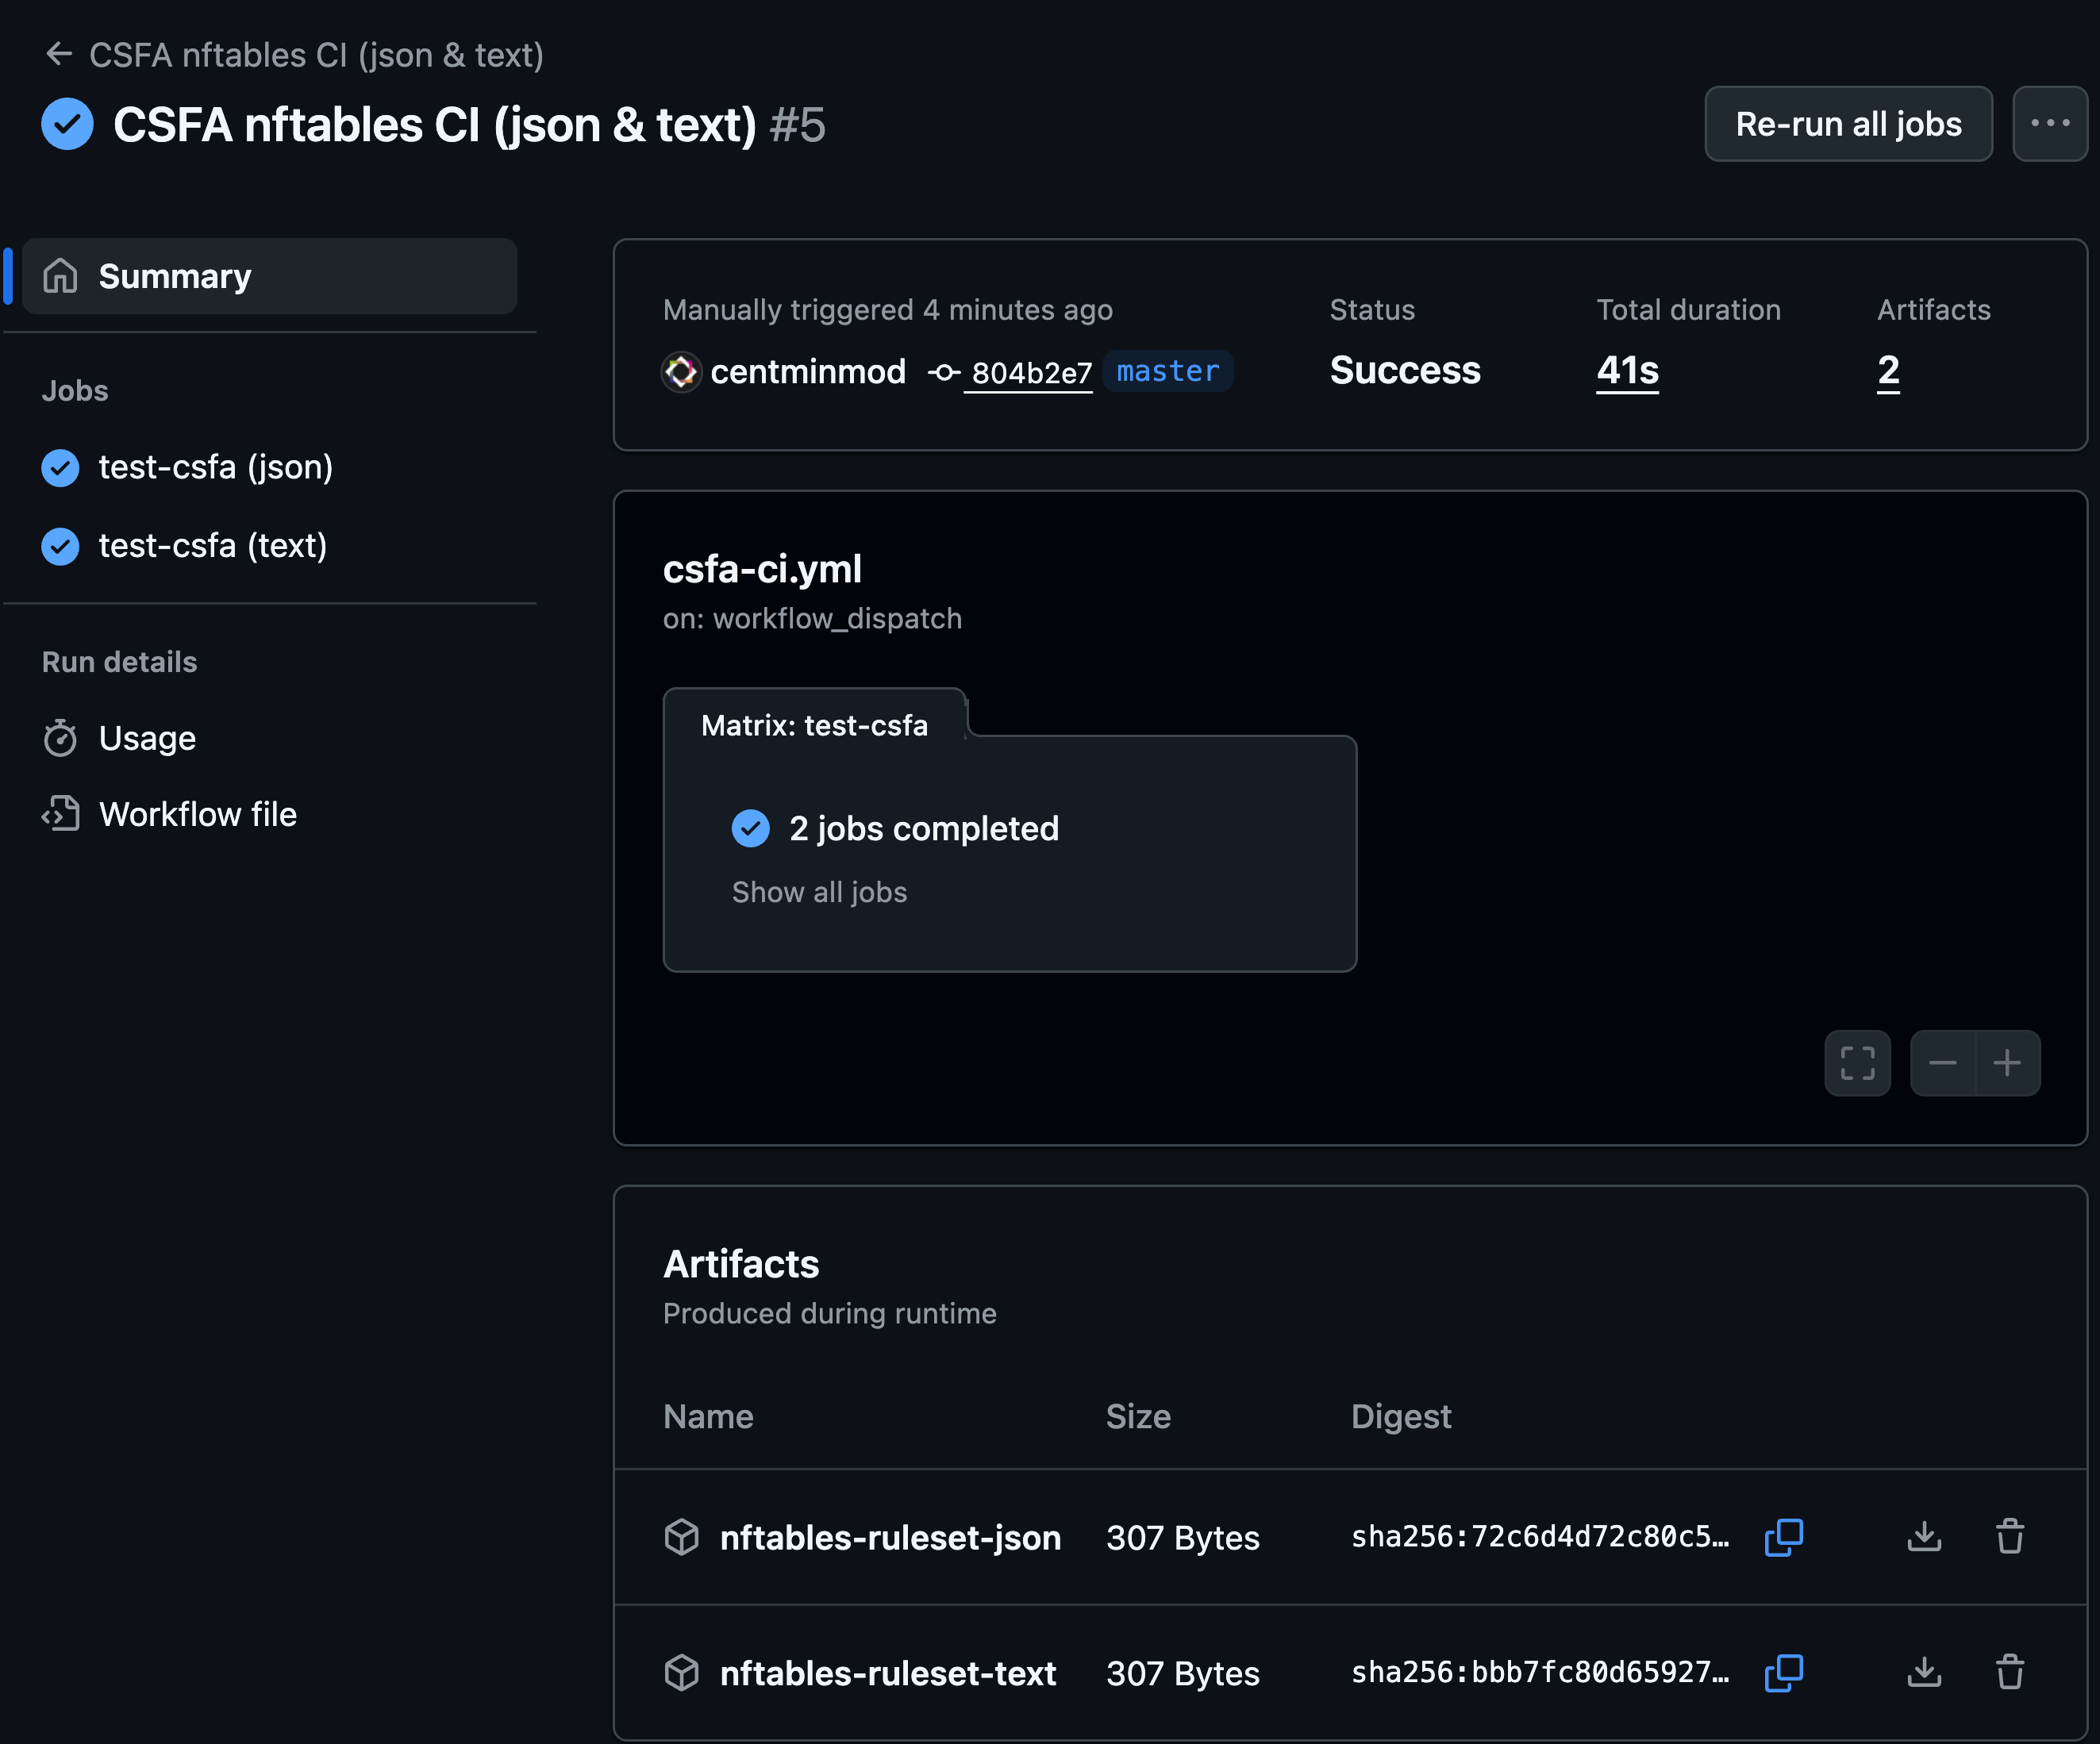The width and height of the screenshot is (2100, 1744).
Task: Click the sha256:72c6d4d72c80c5 digest text
Action: click(x=1540, y=1537)
